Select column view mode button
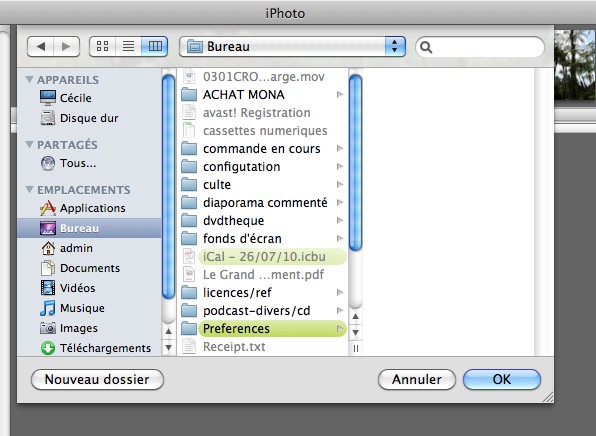The width and height of the screenshot is (596, 436). pos(155,46)
